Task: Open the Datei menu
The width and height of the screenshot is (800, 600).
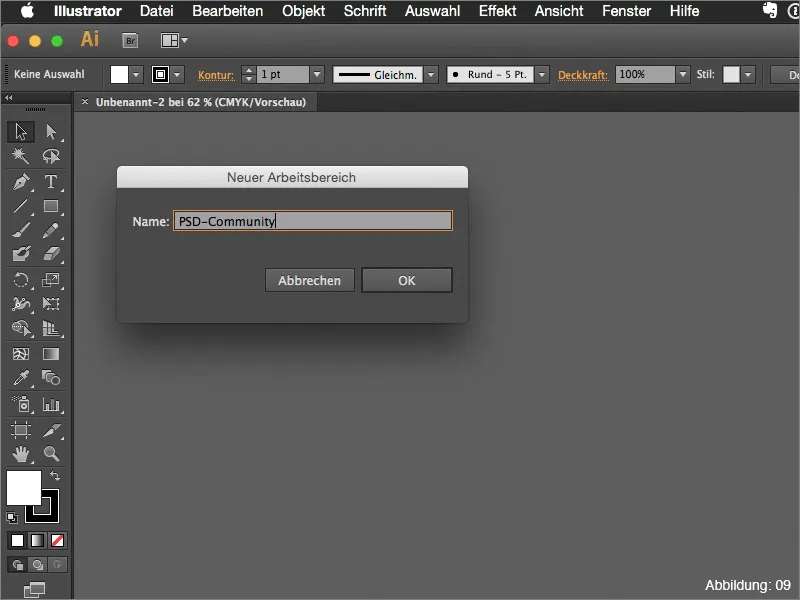Action: 157,11
